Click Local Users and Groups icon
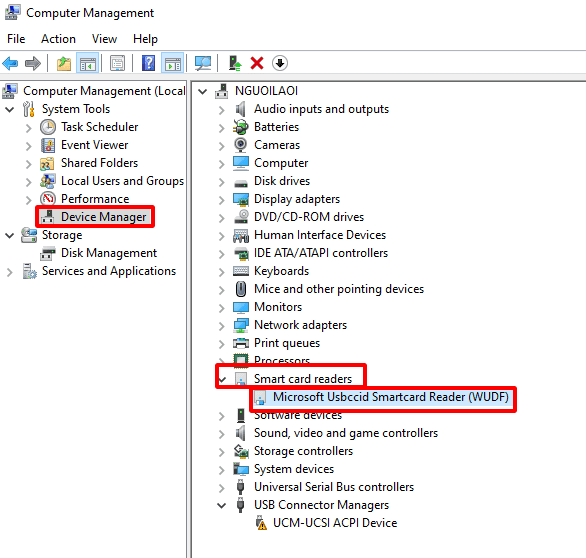This screenshot has height=558, width=586. [48, 181]
